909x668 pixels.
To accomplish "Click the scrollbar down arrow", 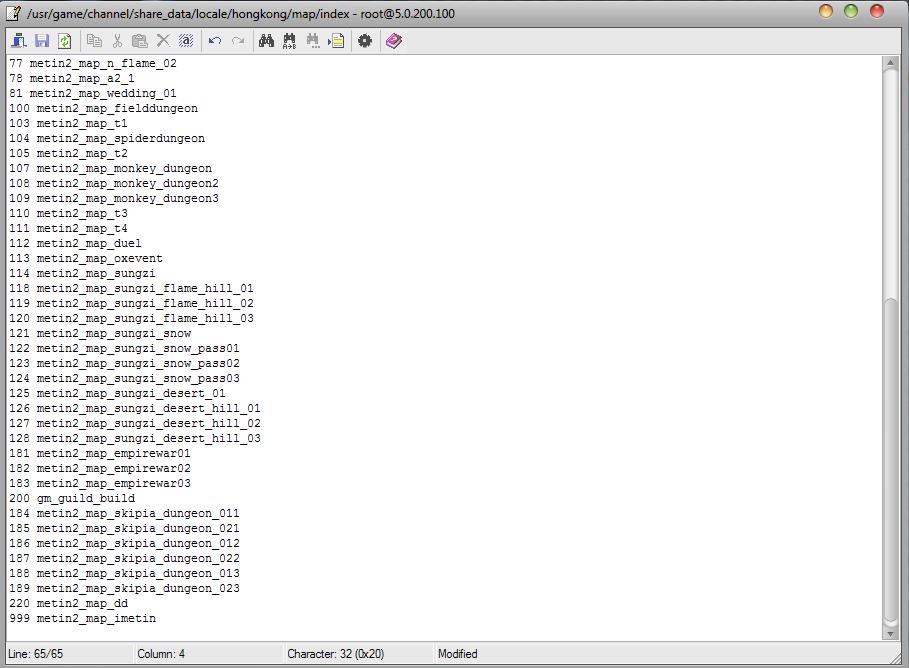I will (x=890, y=634).
